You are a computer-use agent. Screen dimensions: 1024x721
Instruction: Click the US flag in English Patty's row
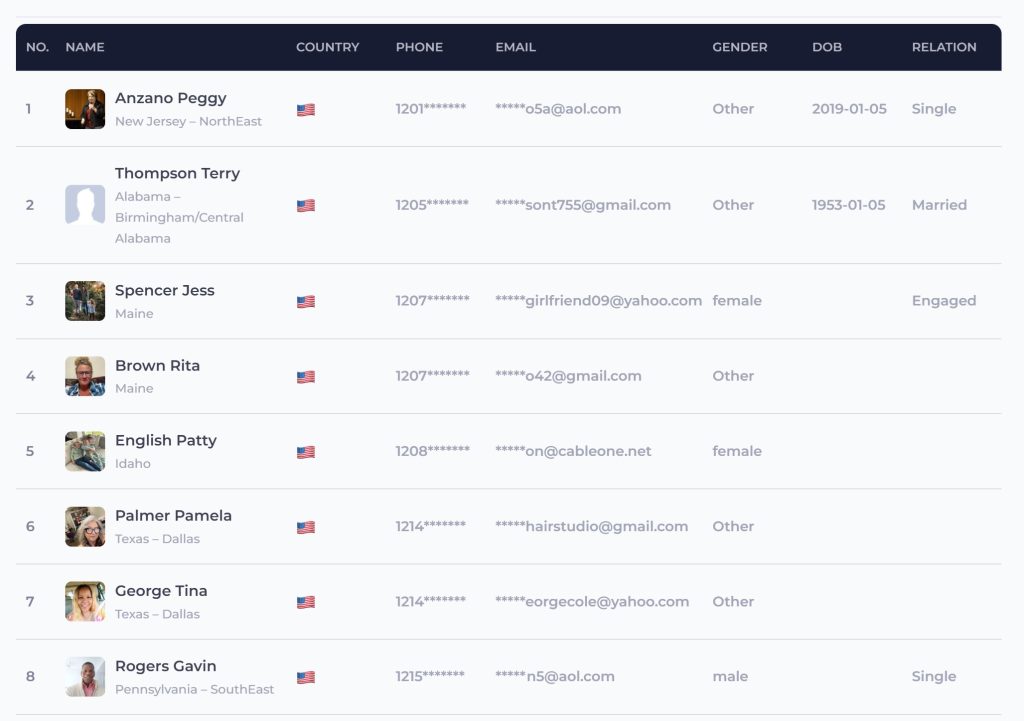click(306, 452)
